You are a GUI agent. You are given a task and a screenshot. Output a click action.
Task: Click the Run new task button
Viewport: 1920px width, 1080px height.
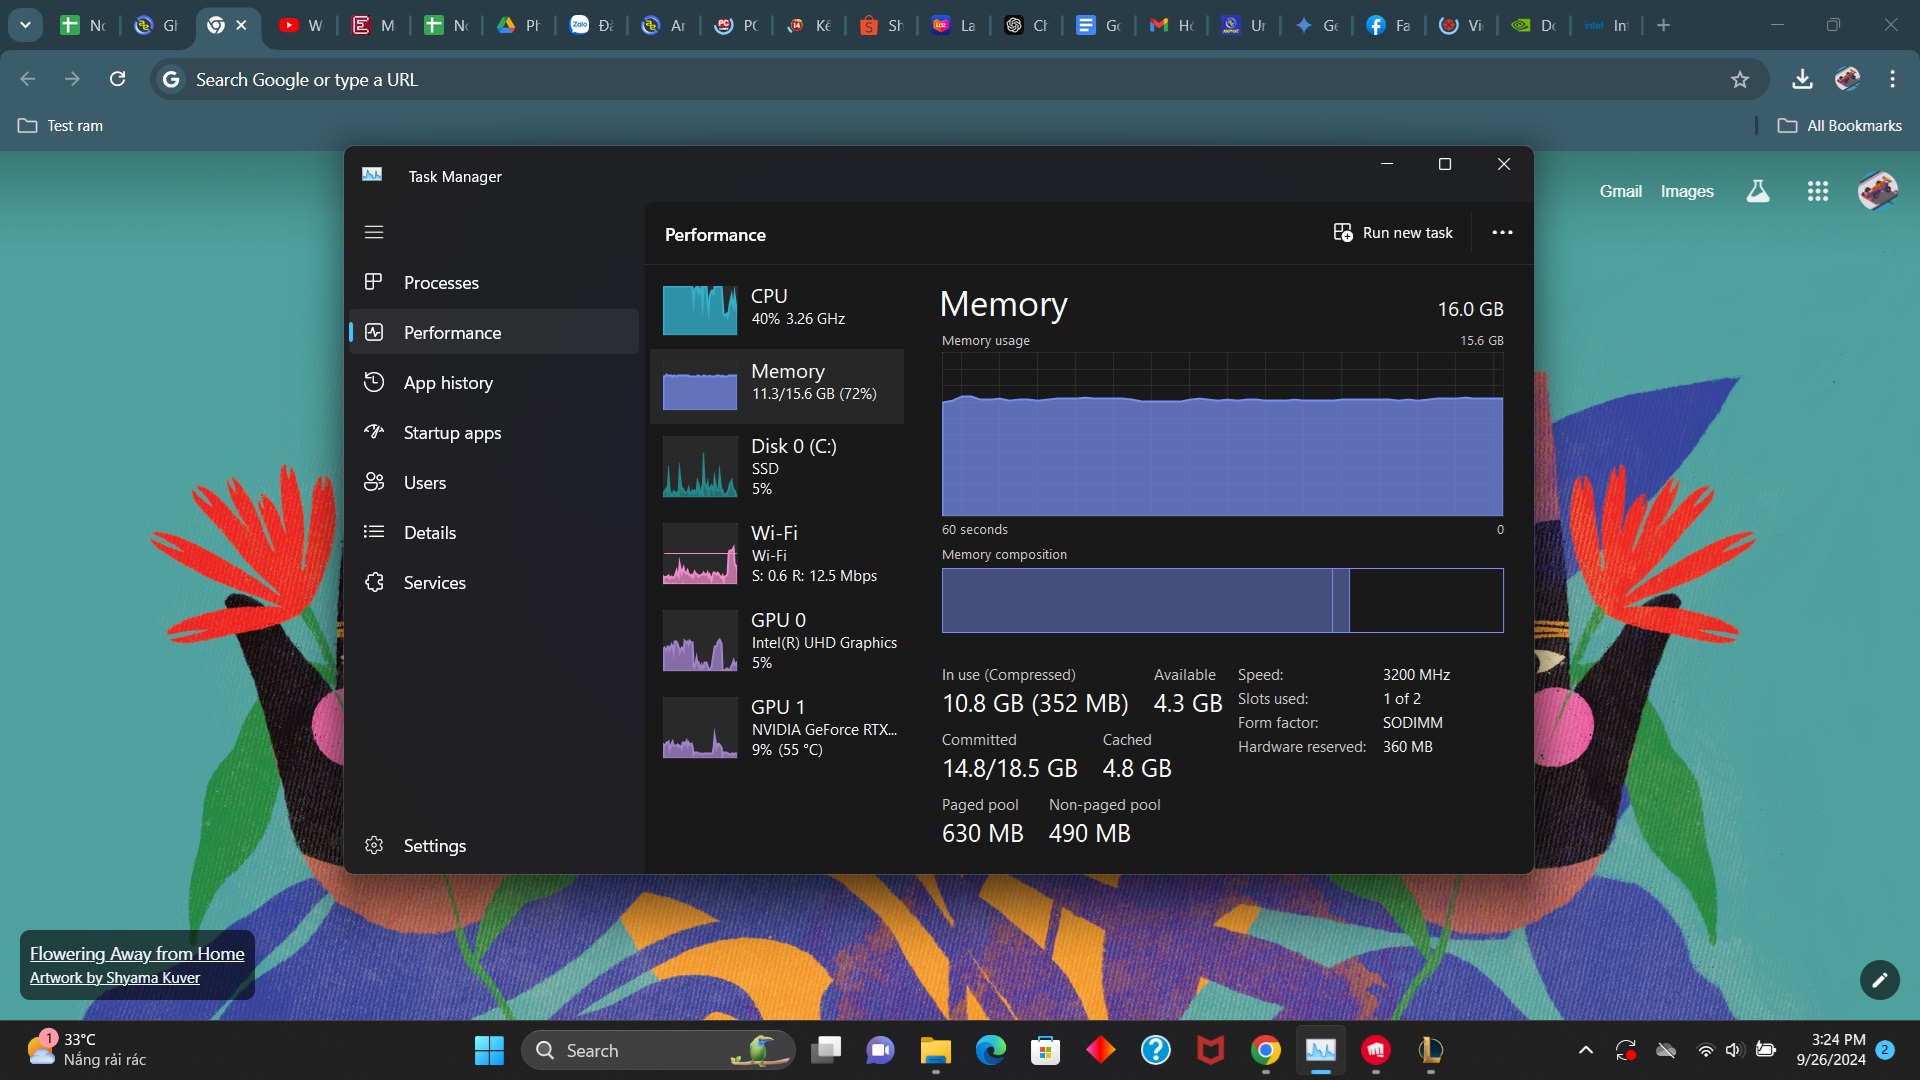pyautogui.click(x=1393, y=233)
